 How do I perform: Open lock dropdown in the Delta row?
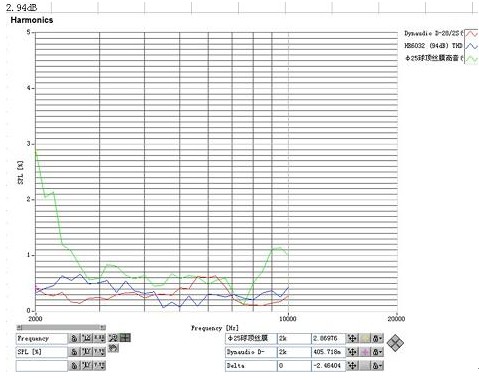coord(377,366)
